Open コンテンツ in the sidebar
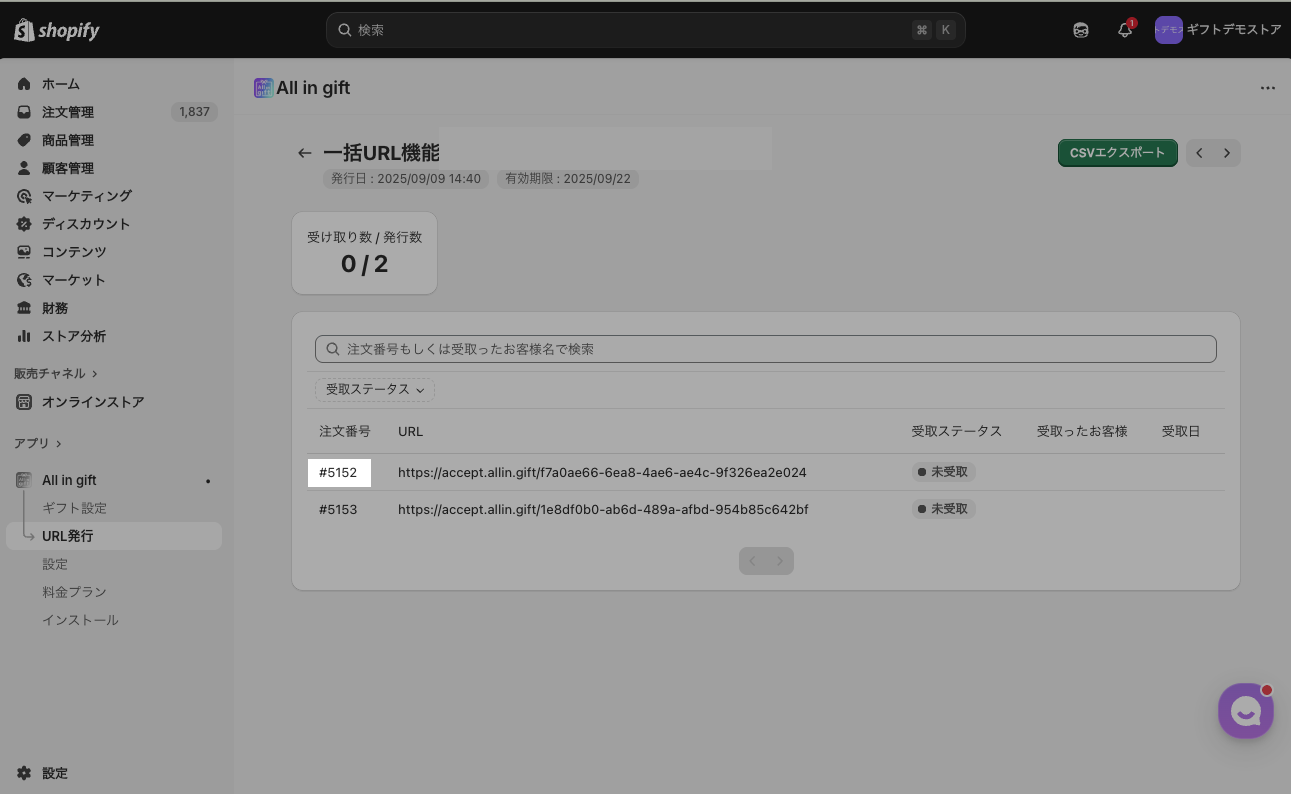 click(74, 252)
